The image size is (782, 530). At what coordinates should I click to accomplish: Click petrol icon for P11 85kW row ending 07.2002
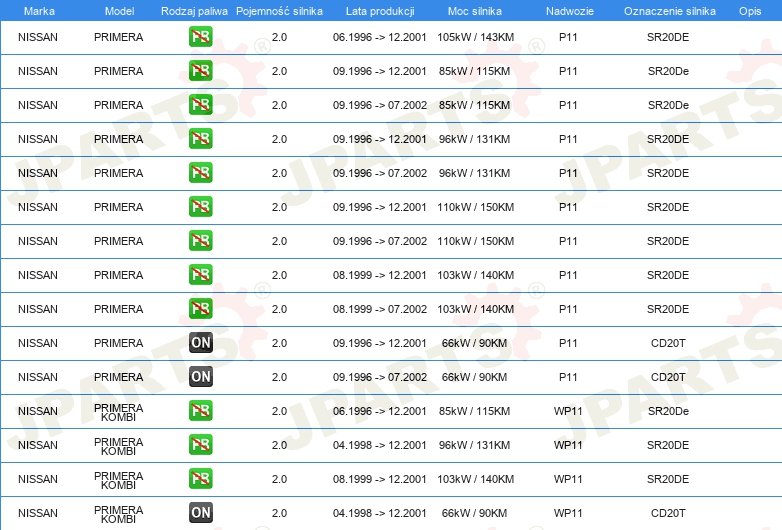coord(200,105)
